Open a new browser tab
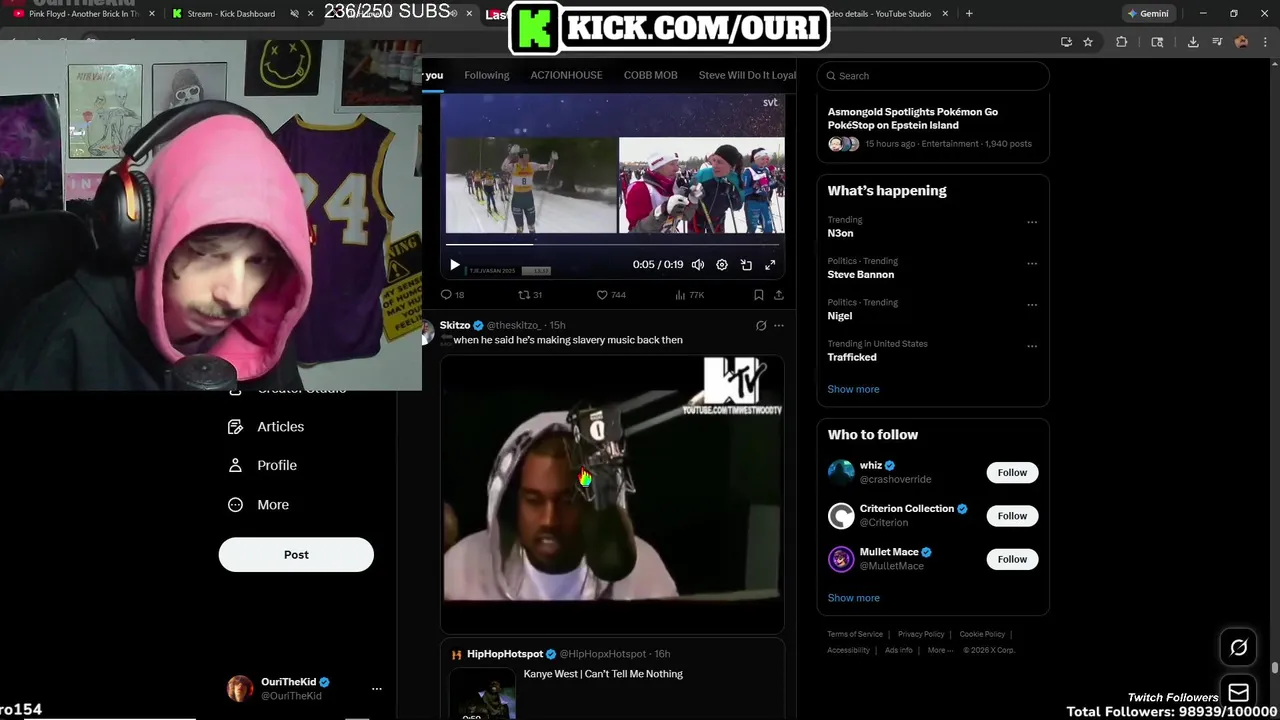1280x720 pixels. coord(969,14)
